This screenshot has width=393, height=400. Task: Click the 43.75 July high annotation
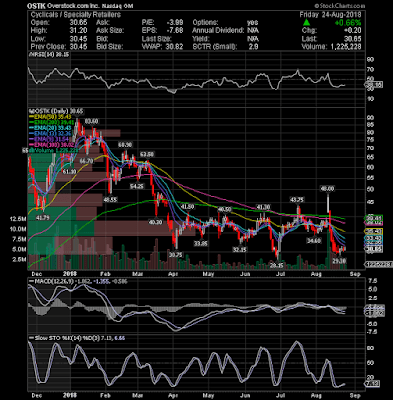coord(297,200)
